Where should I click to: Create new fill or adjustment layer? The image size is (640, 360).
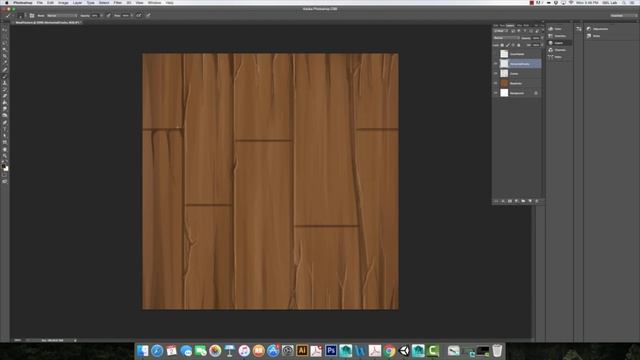pos(516,201)
